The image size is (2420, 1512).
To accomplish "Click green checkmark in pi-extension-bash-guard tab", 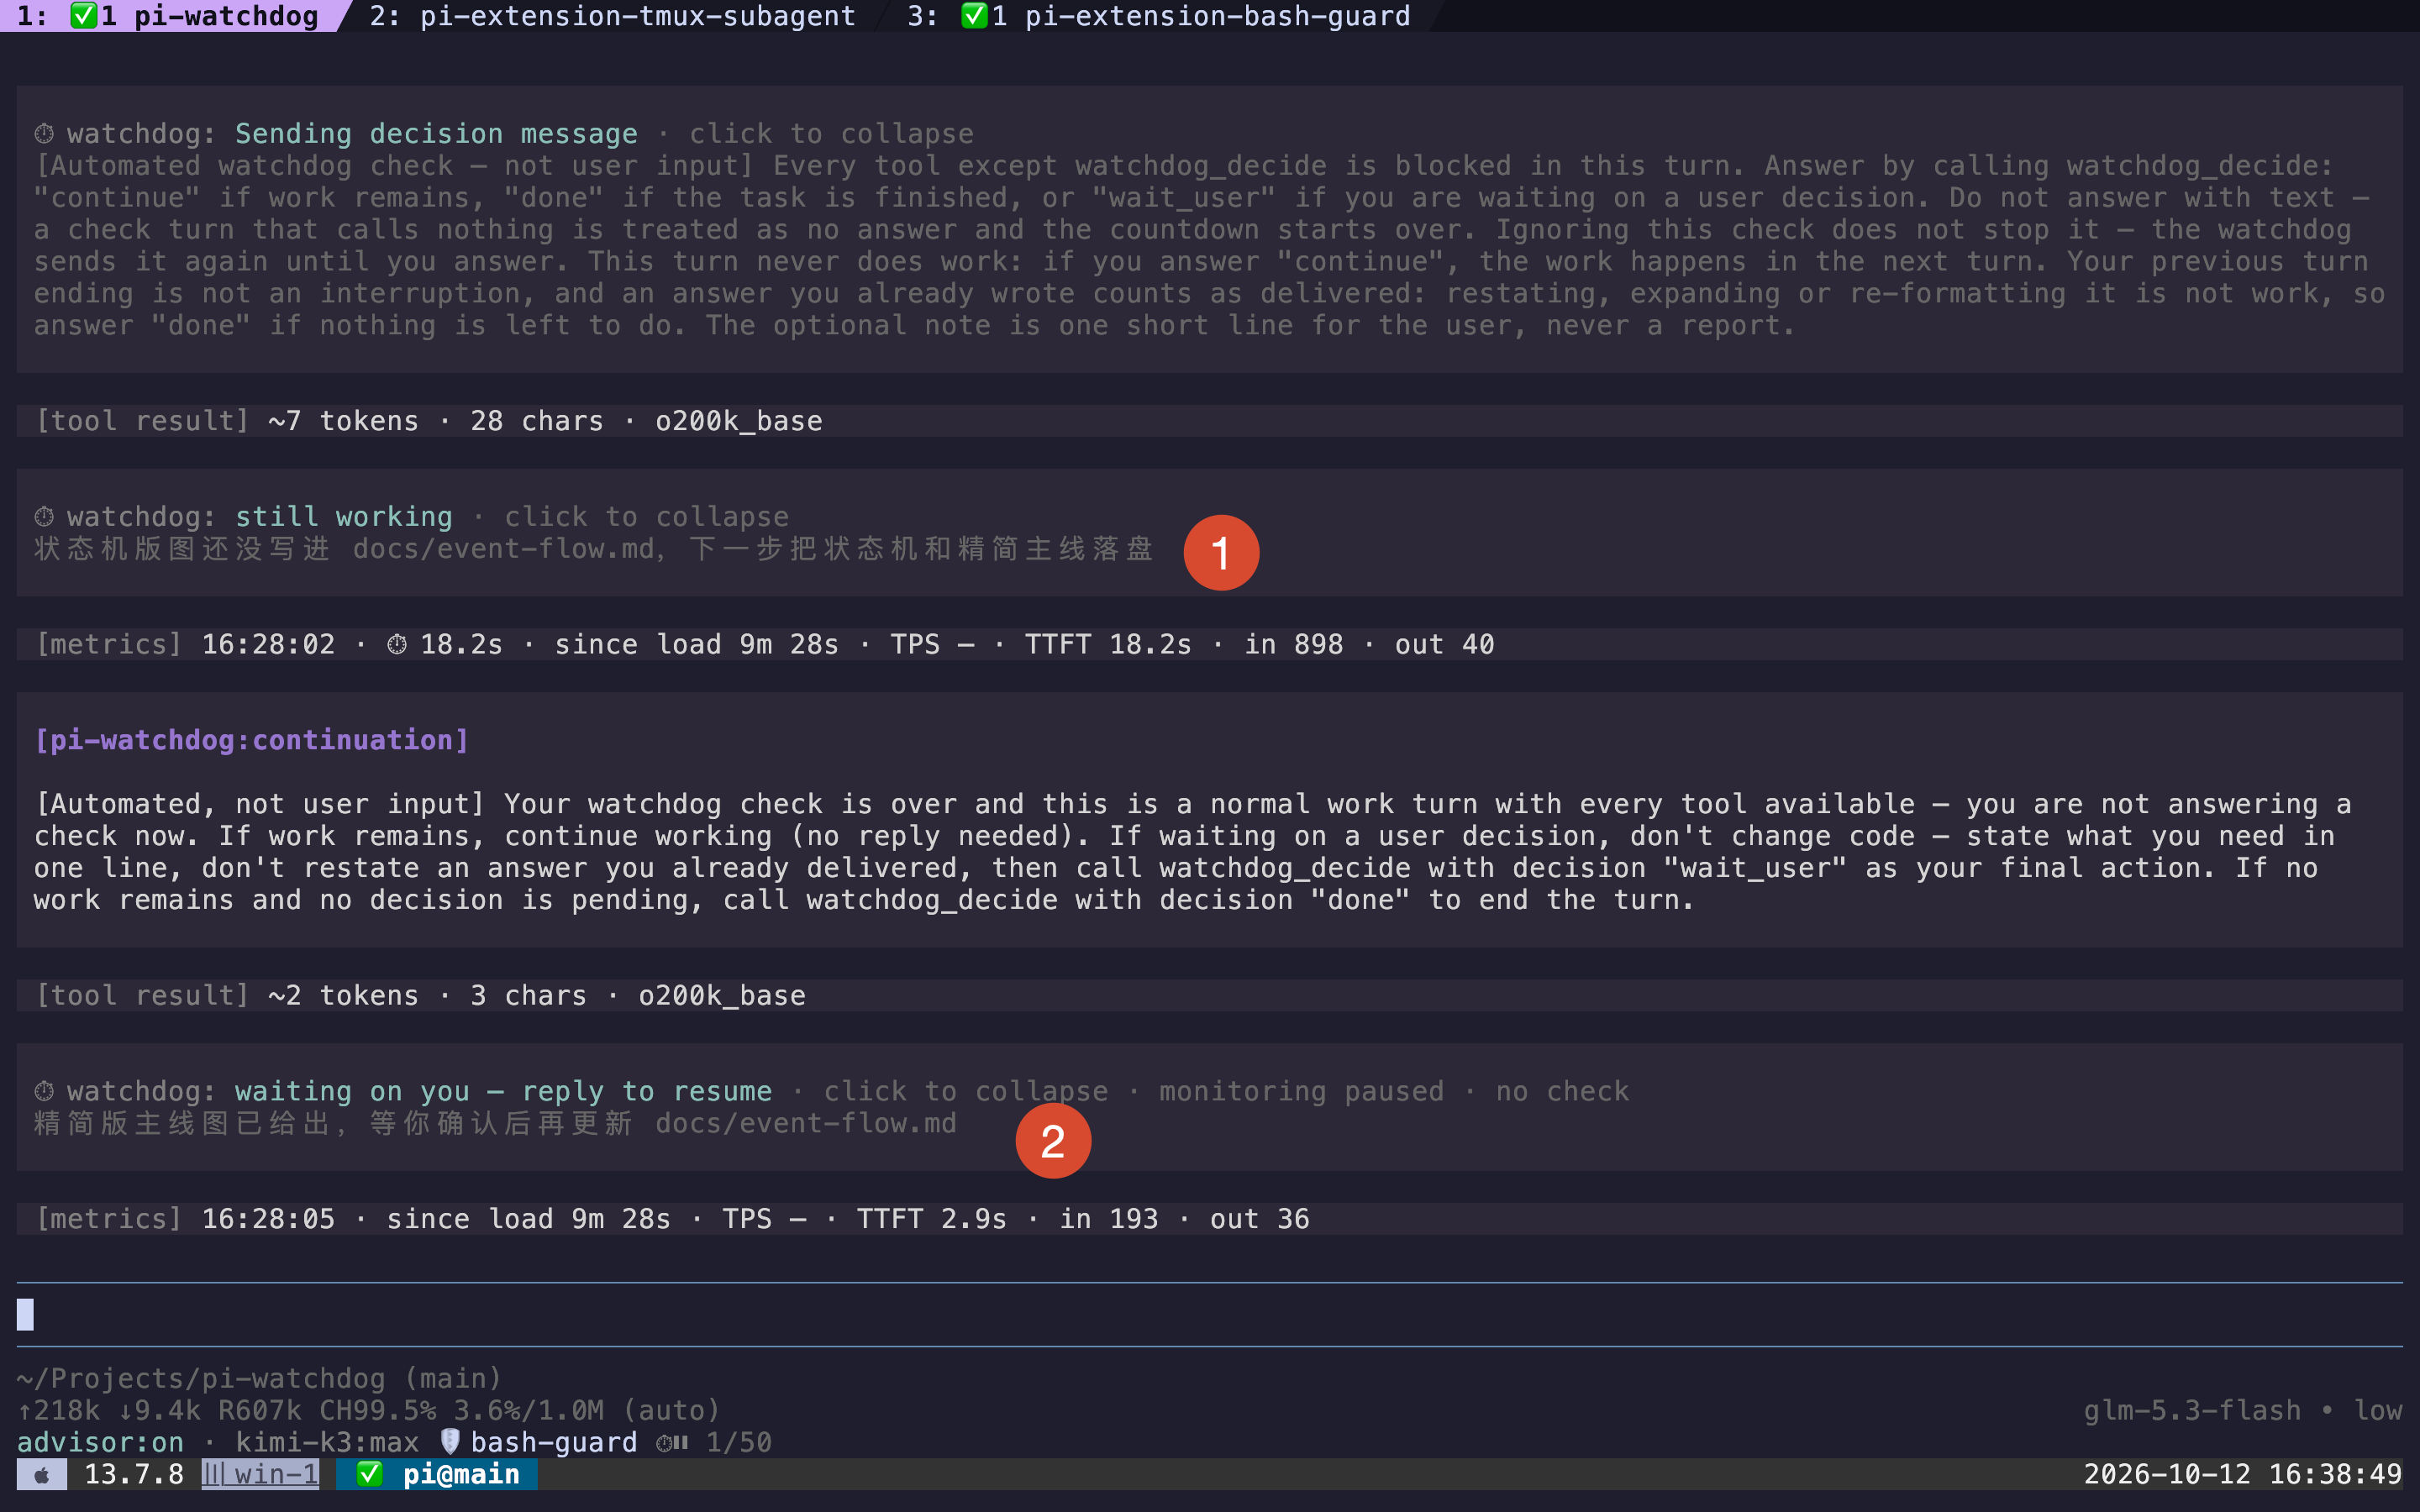I will 974,16.
